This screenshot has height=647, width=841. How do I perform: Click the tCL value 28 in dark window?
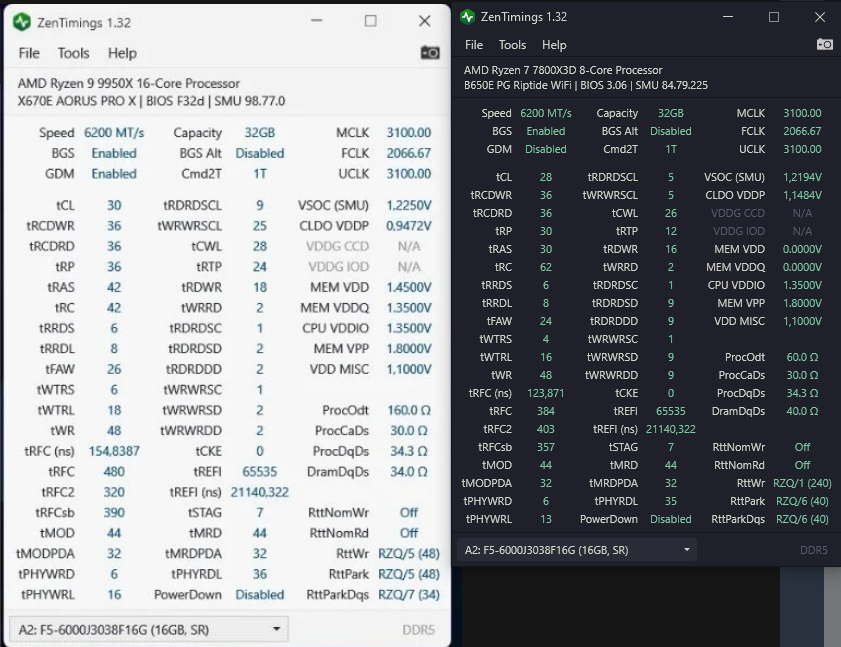pos(546,177)
